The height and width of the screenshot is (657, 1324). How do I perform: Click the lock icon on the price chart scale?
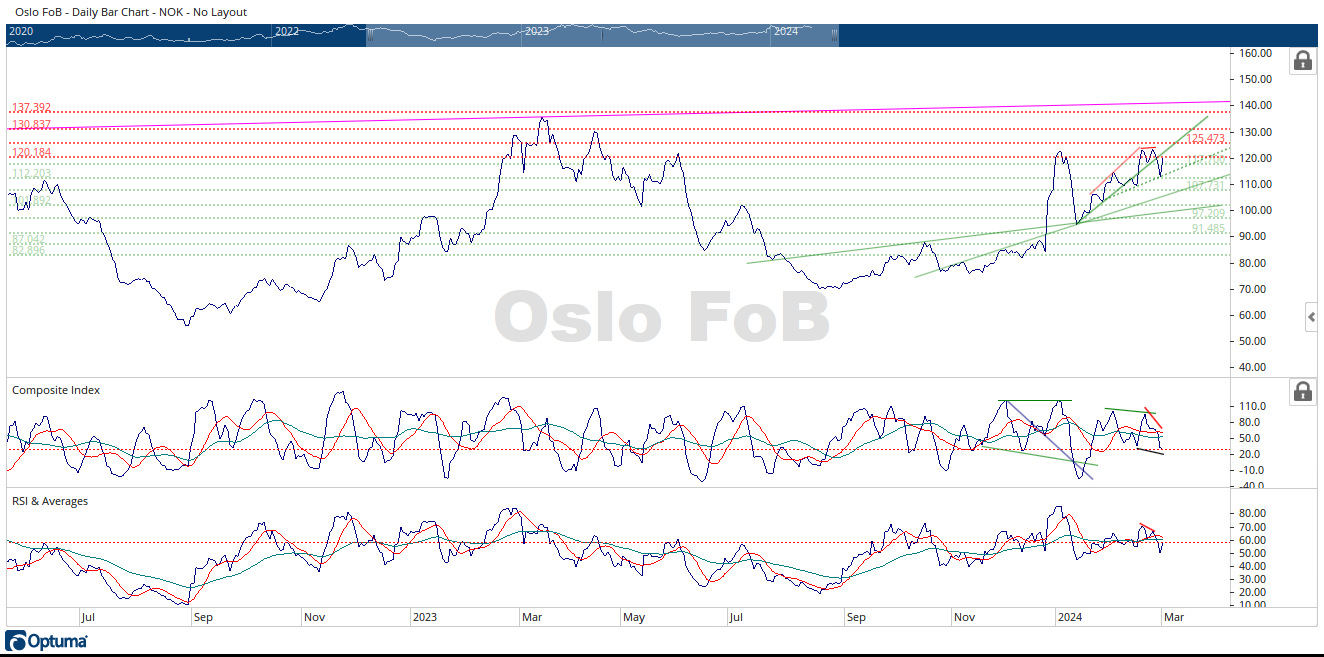pyautogui.click(x=1302, y=61)
